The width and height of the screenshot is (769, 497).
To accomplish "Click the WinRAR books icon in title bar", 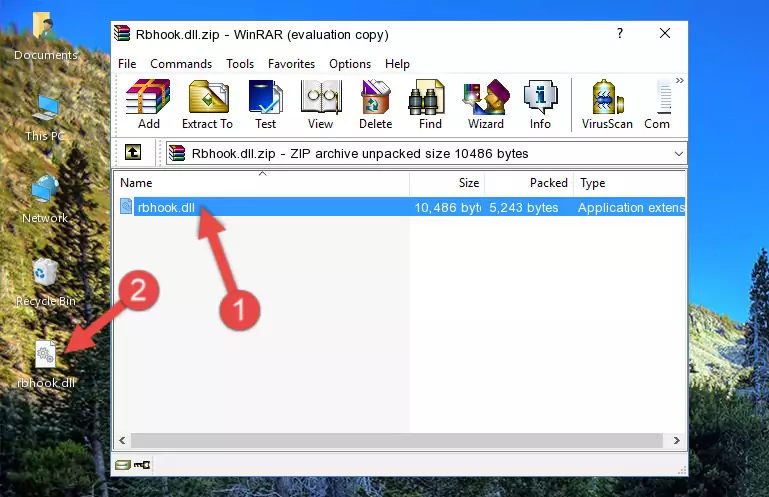I will (x=122, y=33).
